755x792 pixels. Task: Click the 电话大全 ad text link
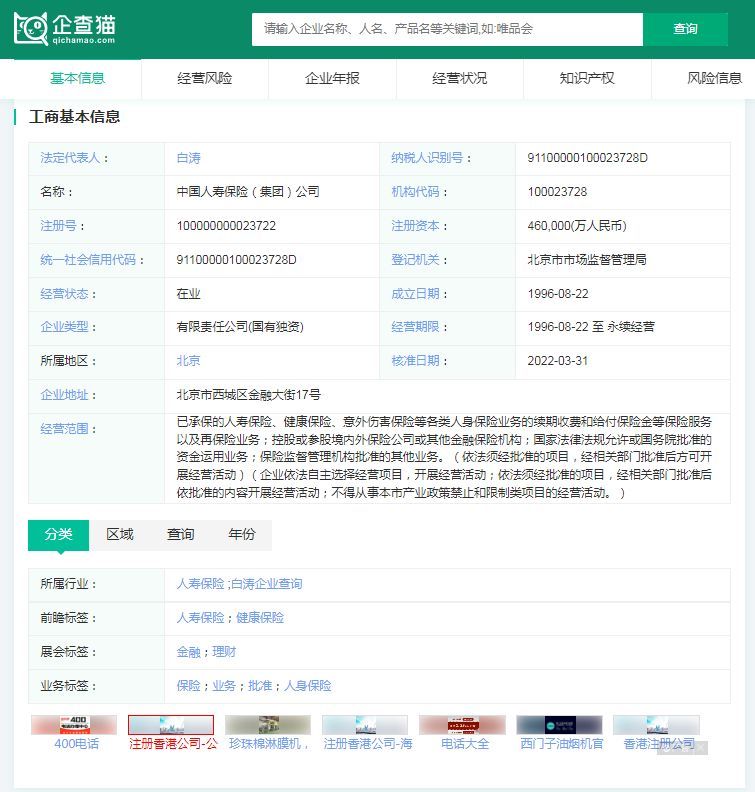465,744
